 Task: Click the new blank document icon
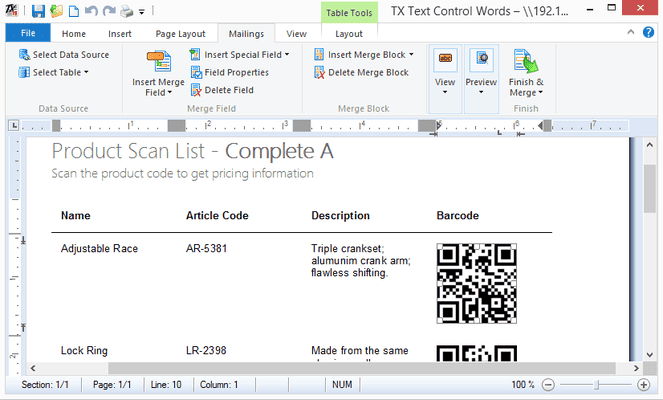point(74,12)
